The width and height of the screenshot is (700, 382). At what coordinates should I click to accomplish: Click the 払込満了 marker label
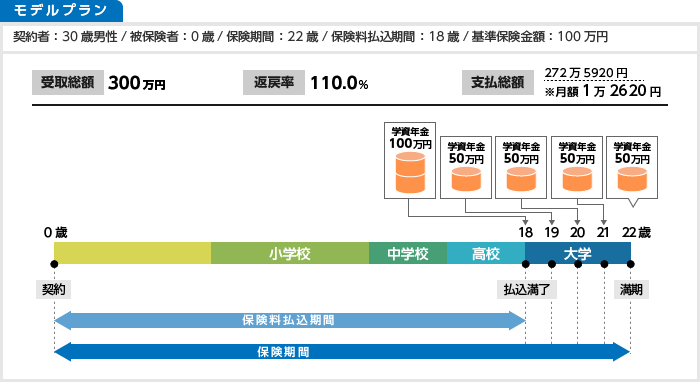pyautogui.click(x=527, y=290)
